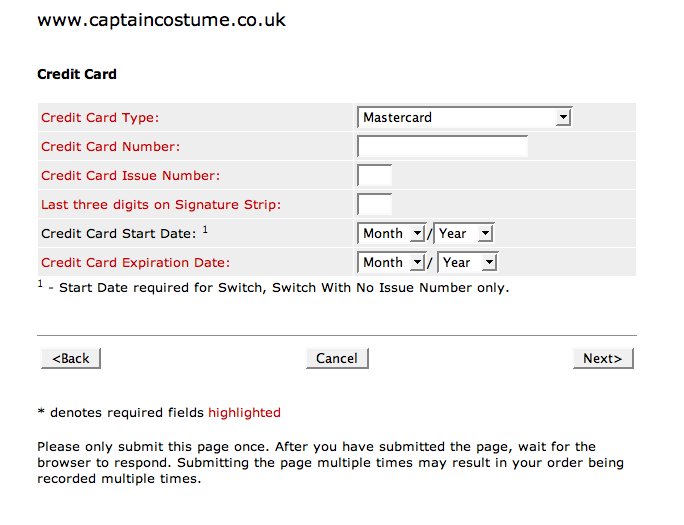Click the www.captaincostume.co.uk site title

[161, 20]
